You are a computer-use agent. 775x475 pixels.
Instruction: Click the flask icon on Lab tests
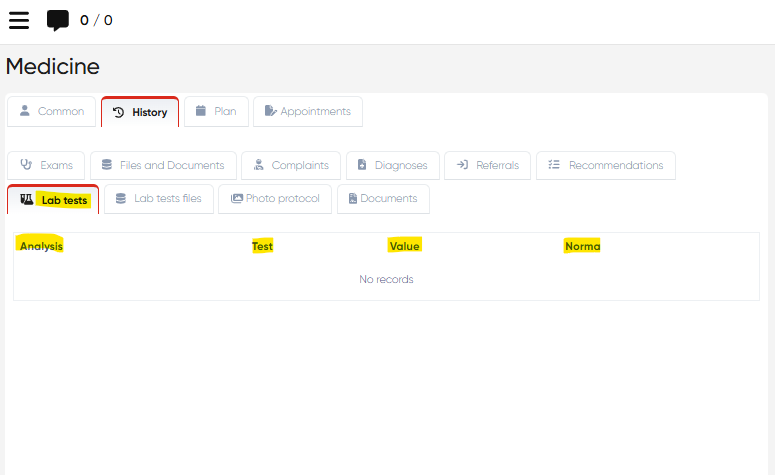click(x=27, y=199)
